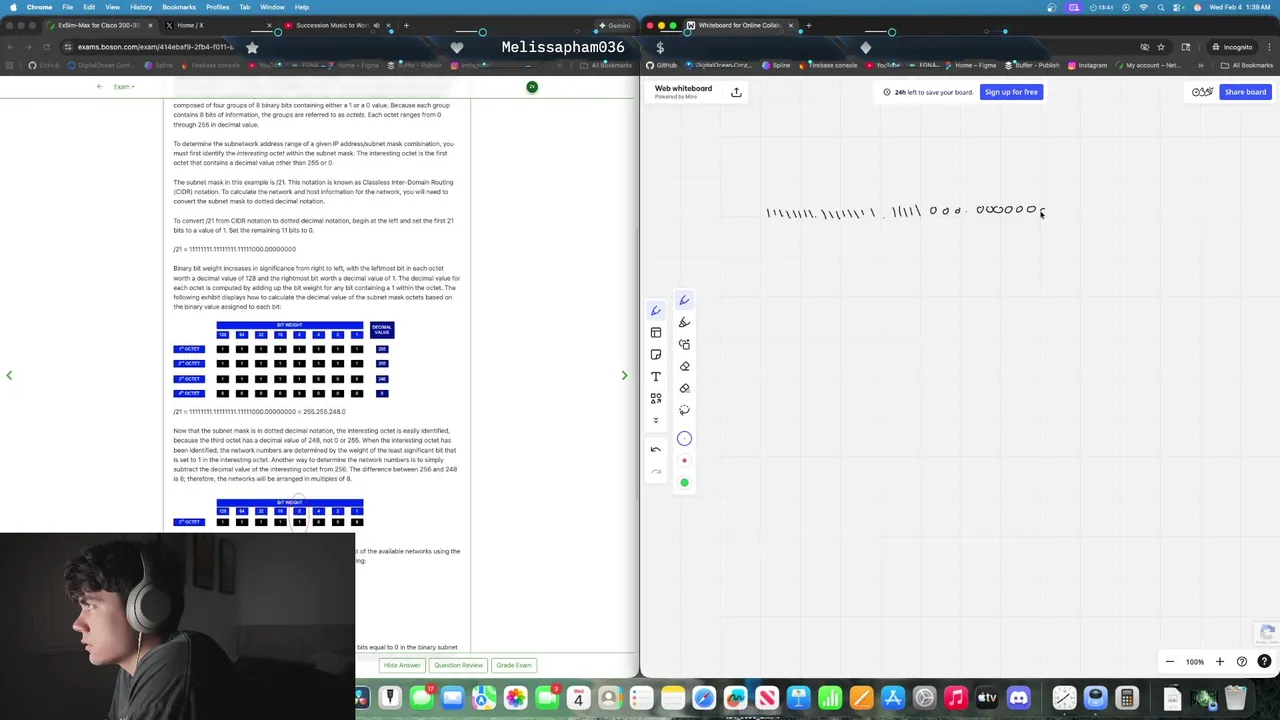Open the View menu
This screenshot has height=720, width=1280.
113,7
